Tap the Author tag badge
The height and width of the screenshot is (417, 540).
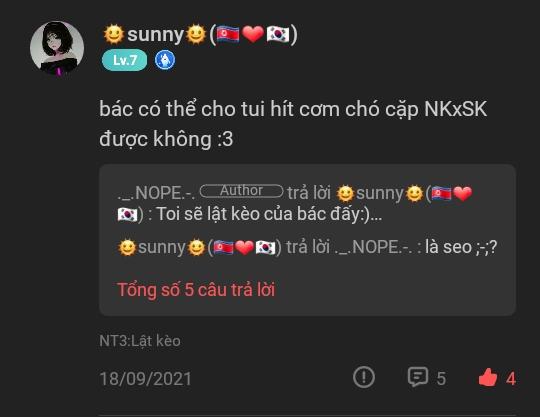point(242,191)
